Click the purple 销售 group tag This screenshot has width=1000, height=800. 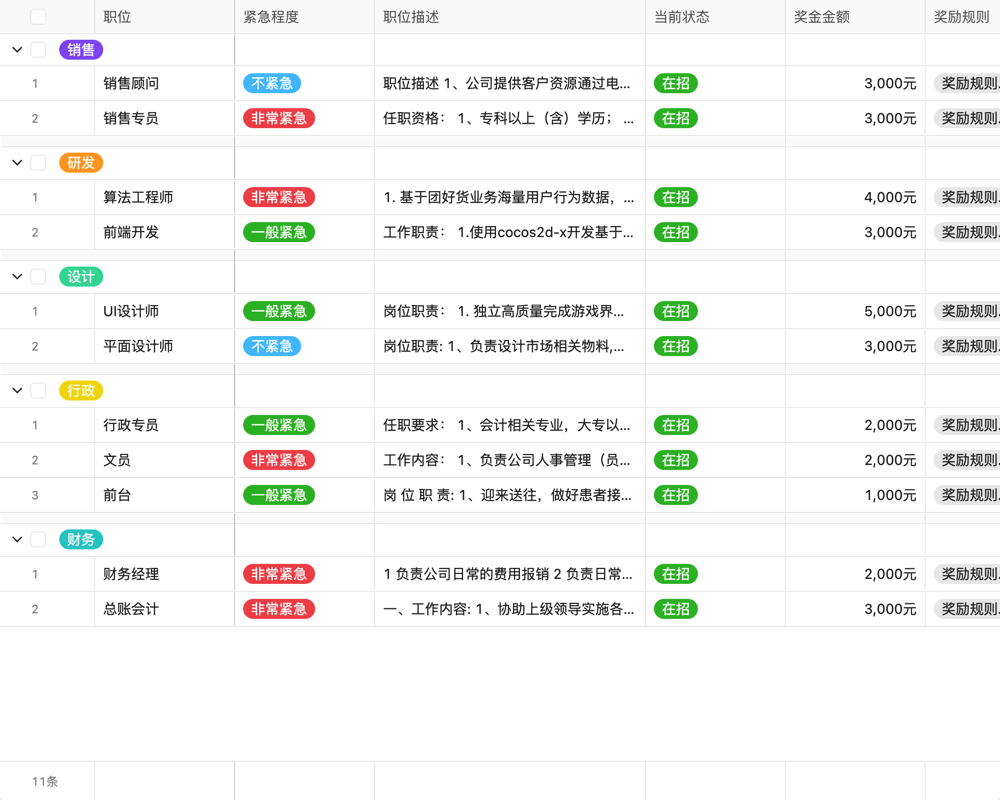[x=80, y=49]
